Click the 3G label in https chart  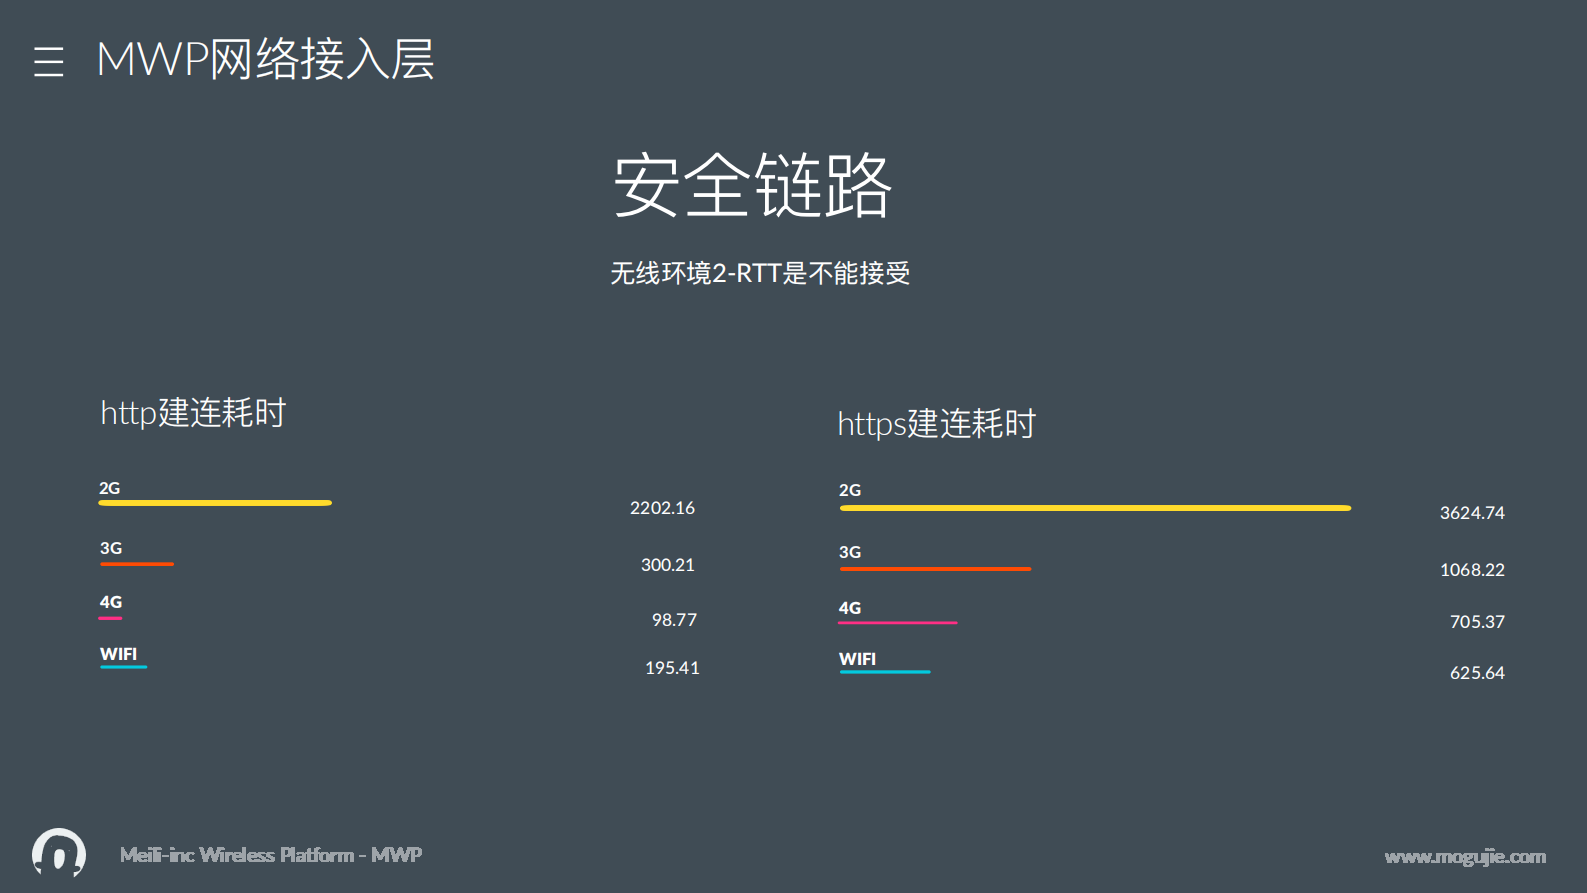point(850,552)
